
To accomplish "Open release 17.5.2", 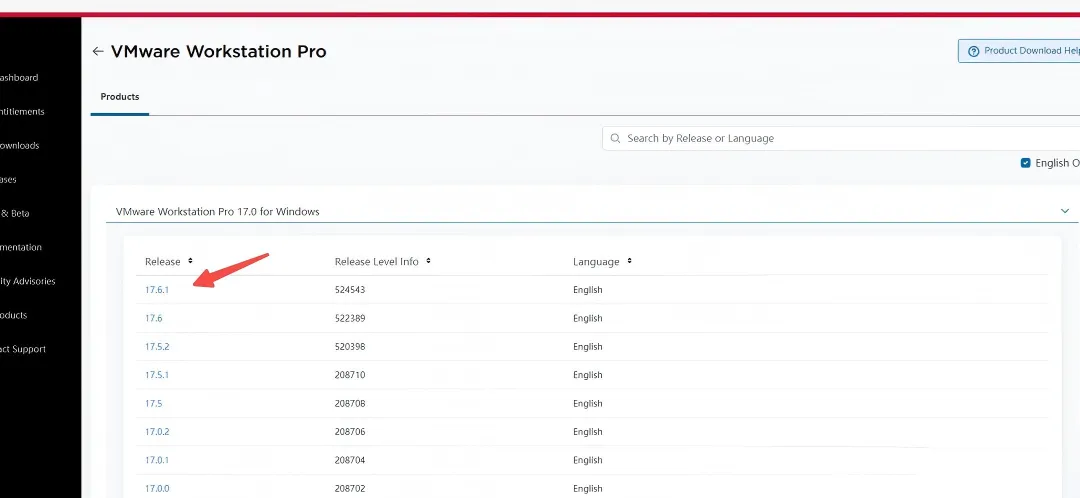I will click(x=157, y=346).
